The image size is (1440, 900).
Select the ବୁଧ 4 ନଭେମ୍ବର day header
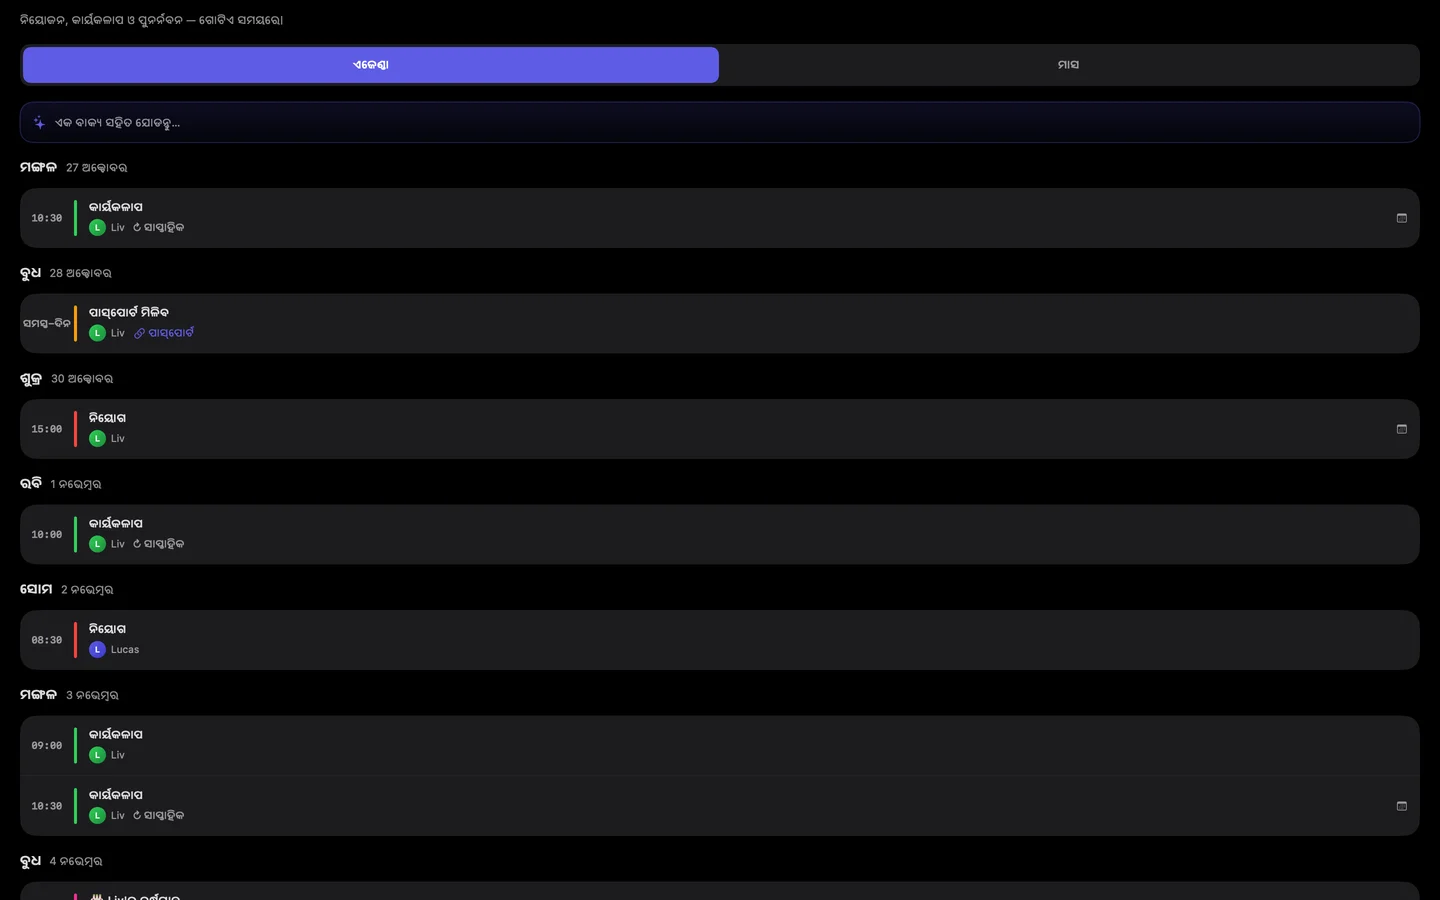[61, 861]
